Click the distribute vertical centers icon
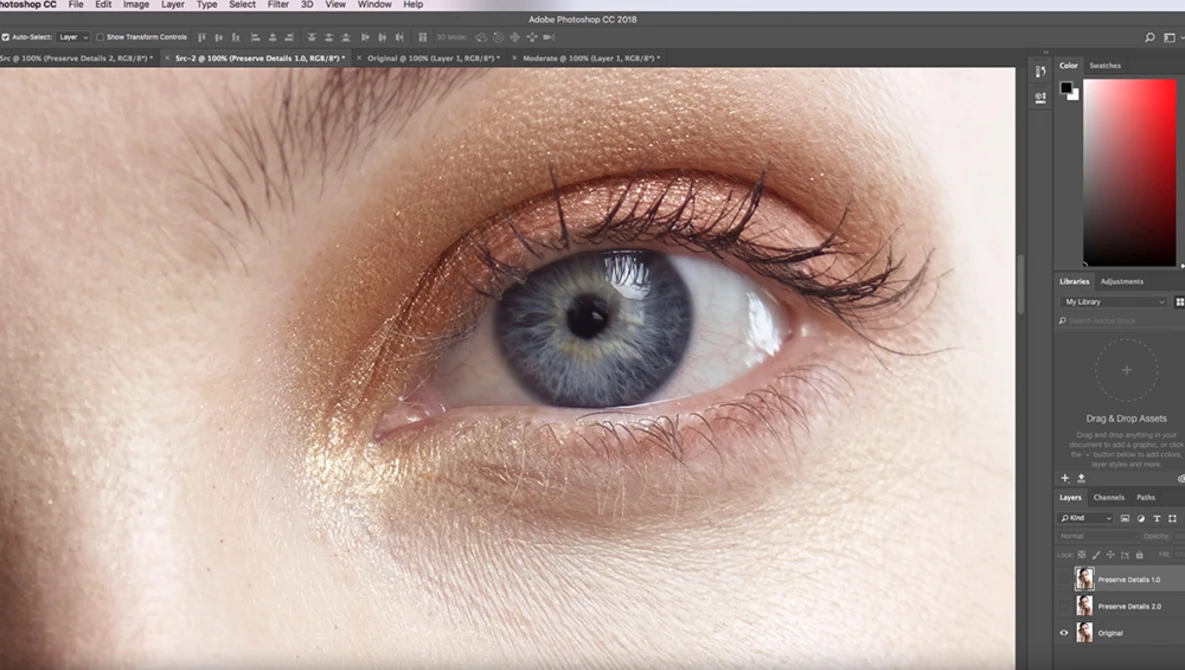Screen dimensions: 1185x670 329,37
